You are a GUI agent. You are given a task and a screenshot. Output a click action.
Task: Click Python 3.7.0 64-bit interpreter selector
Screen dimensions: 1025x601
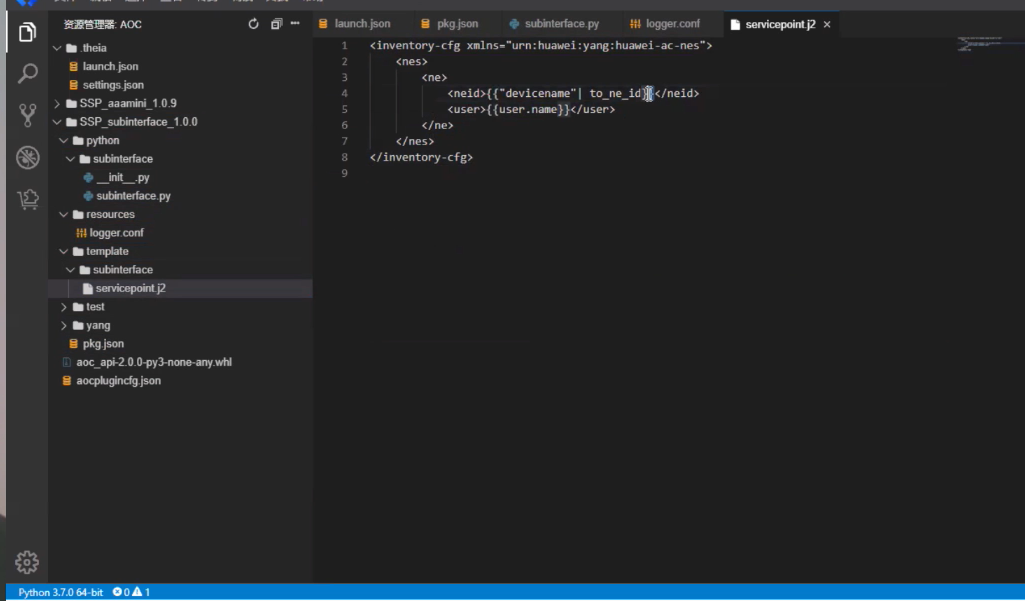coord(60,592)
